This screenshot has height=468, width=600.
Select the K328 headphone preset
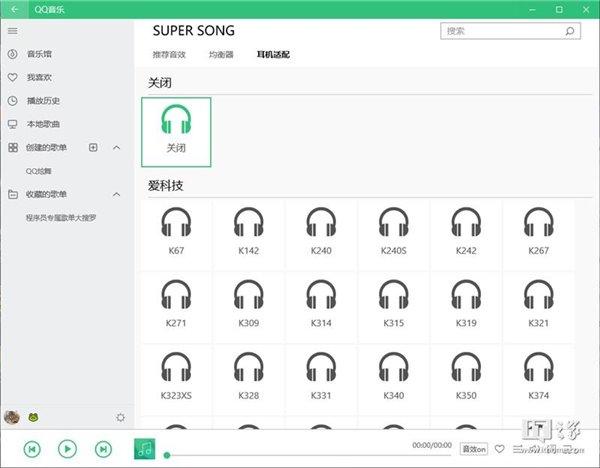[x=249, y=379]
